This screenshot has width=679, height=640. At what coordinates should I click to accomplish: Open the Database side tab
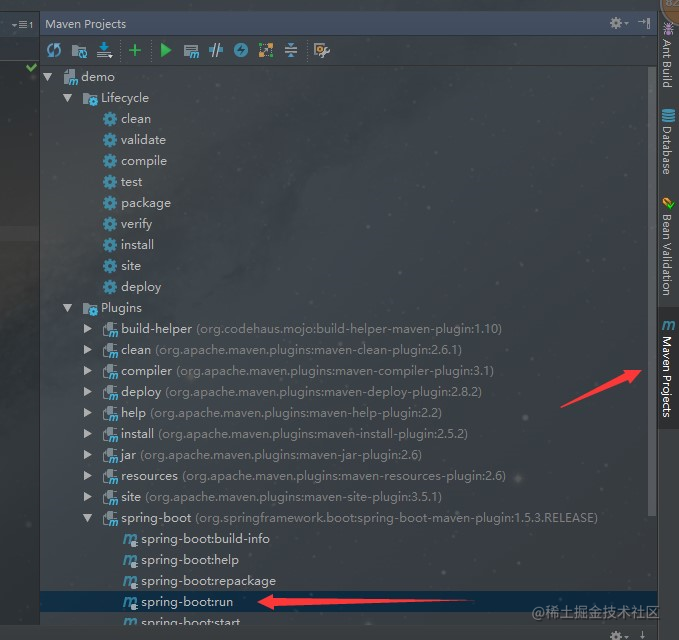click(667, 141)
